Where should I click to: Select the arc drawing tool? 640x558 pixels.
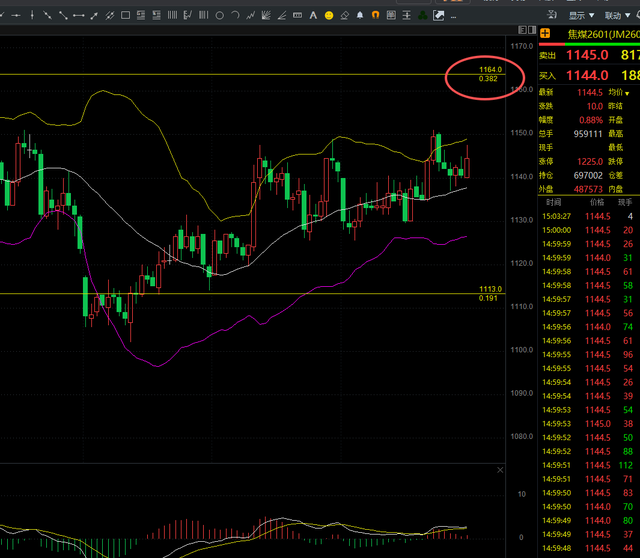click(235, 16)
